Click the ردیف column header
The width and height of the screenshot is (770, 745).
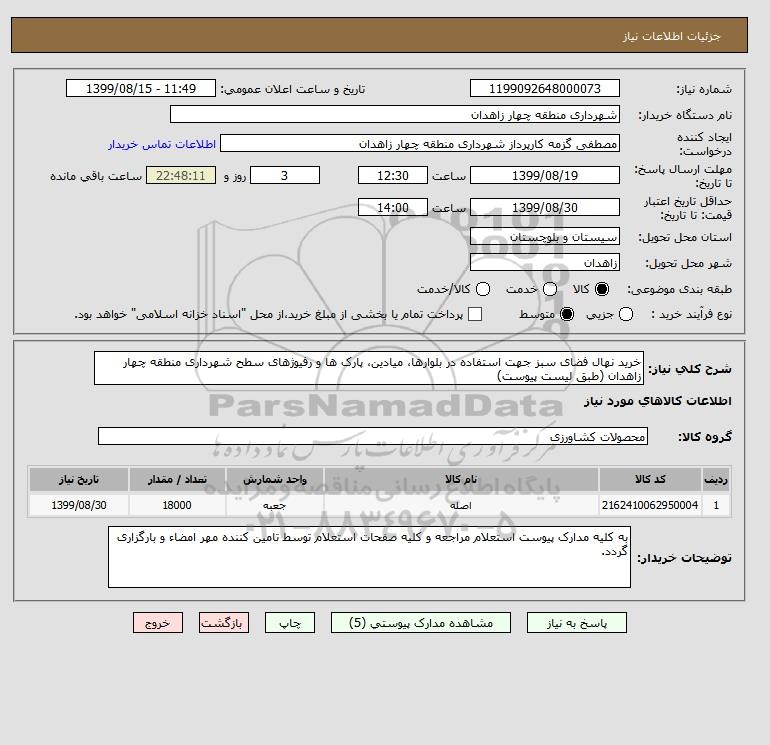point(716,479)
